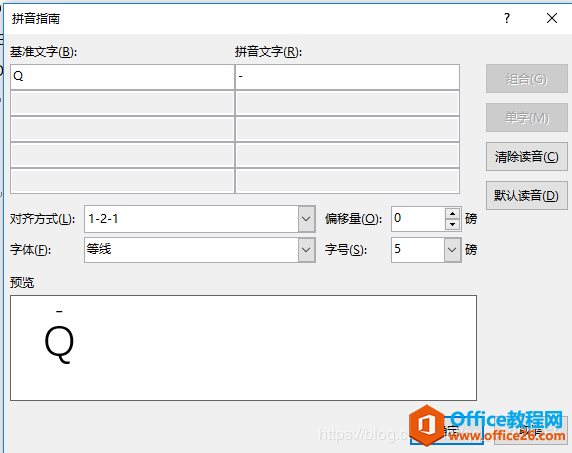Click the 组合(G) button
Viewport: 572px width, 453px height.
[527, 79]
